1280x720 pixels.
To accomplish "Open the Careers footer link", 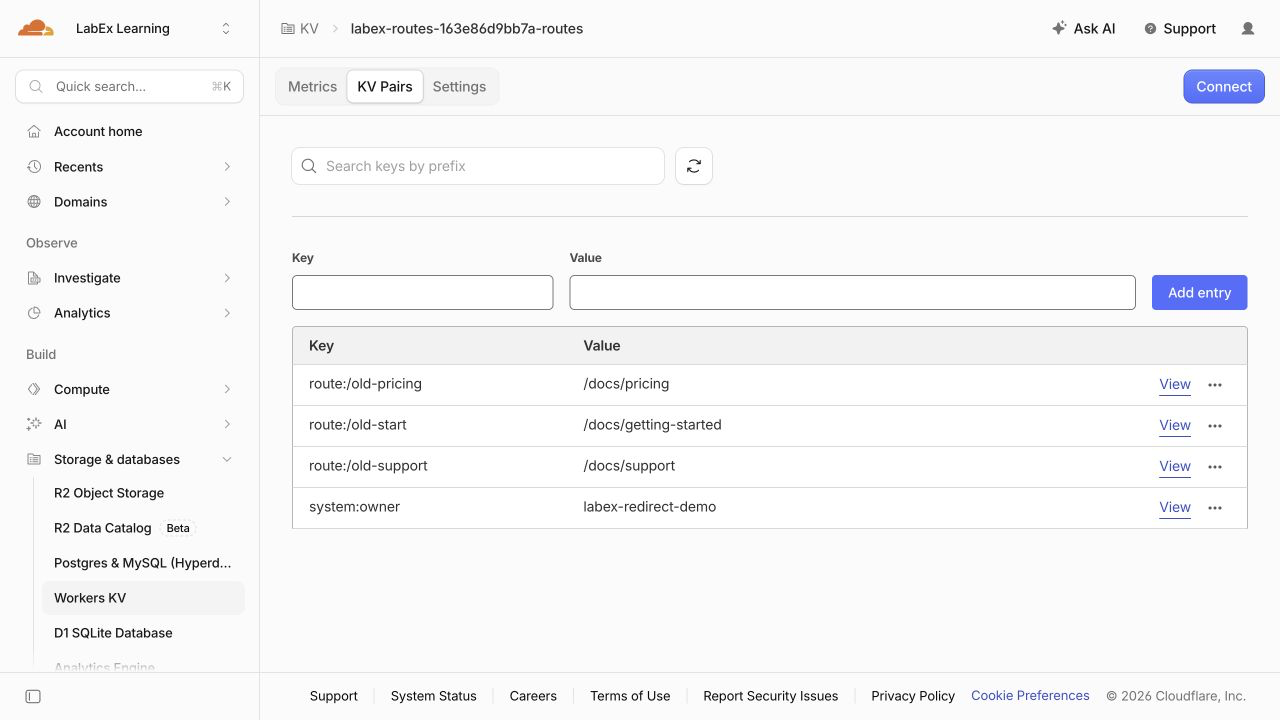I will click(x=533, y=696).
